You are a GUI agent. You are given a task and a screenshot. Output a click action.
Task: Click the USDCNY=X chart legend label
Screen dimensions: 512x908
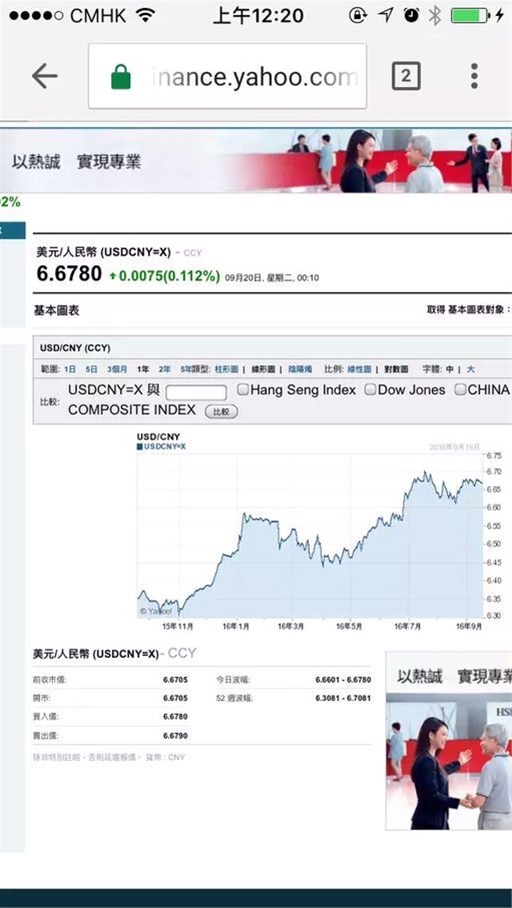click(162, 446)
